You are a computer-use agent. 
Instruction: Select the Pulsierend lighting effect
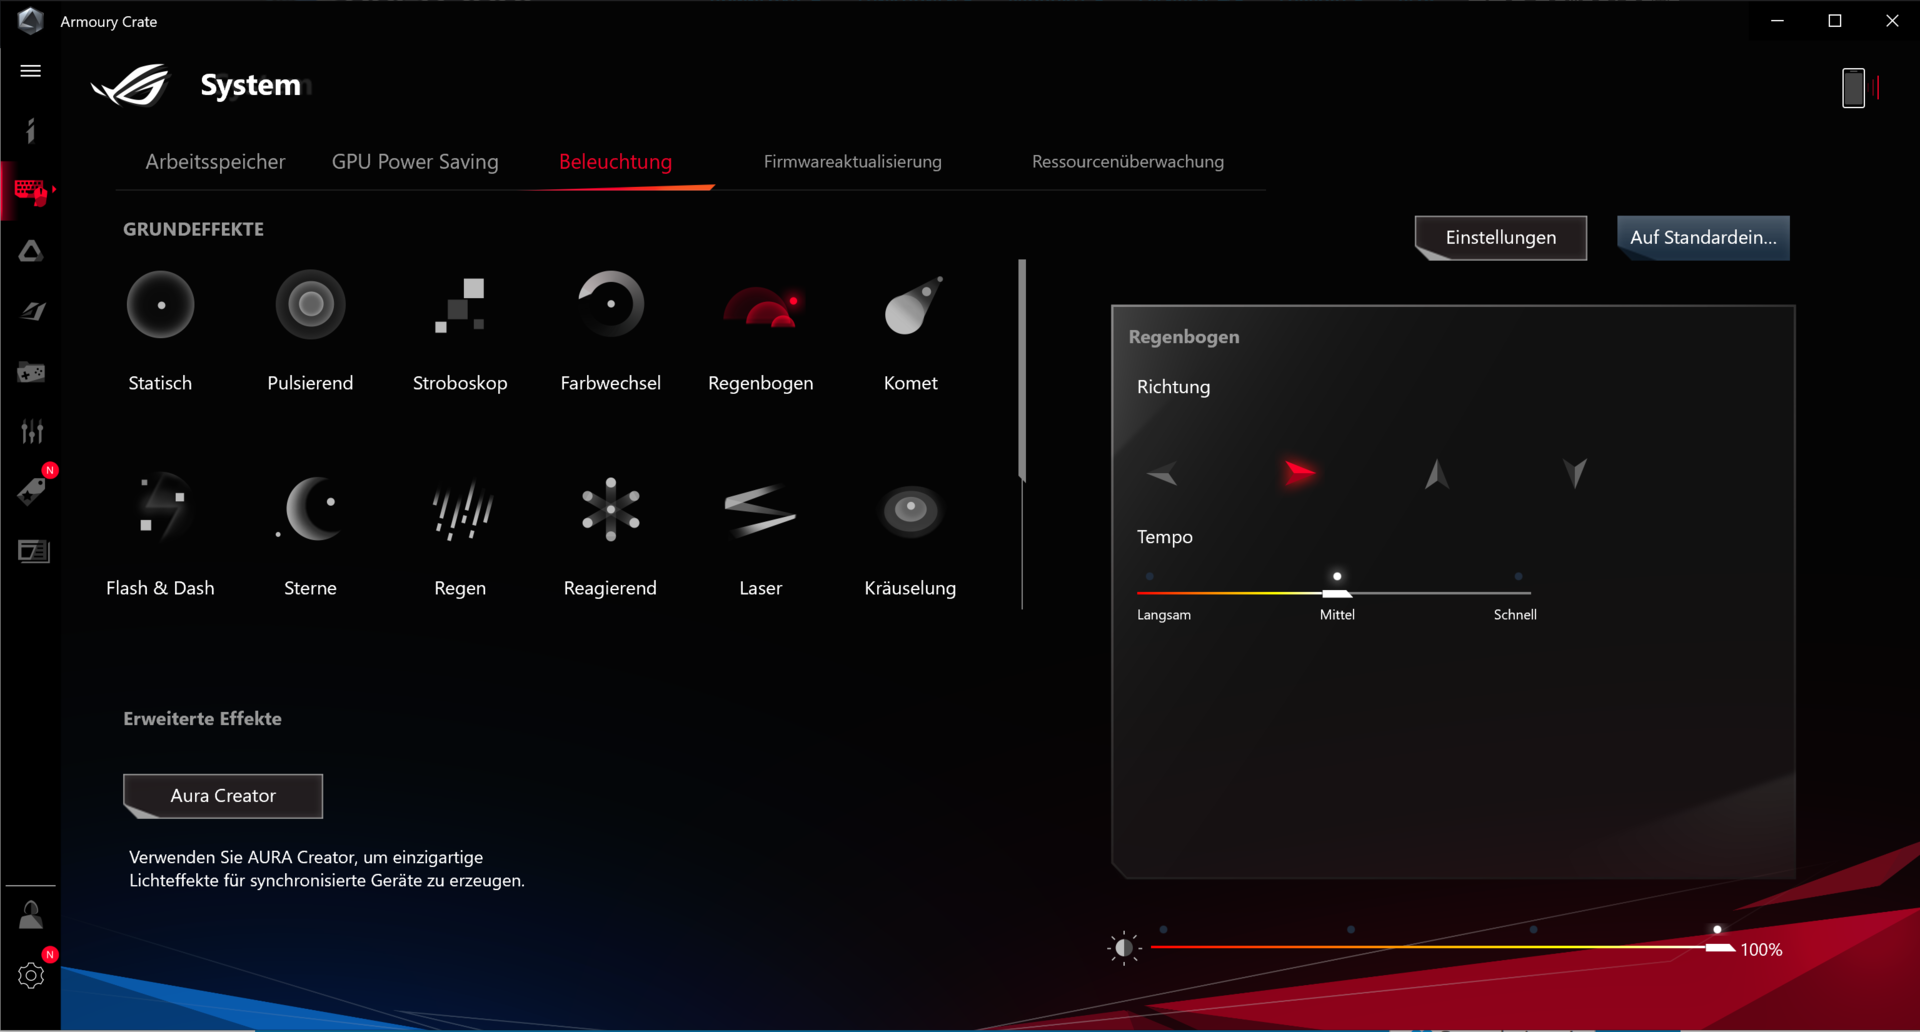click(310, 331)
